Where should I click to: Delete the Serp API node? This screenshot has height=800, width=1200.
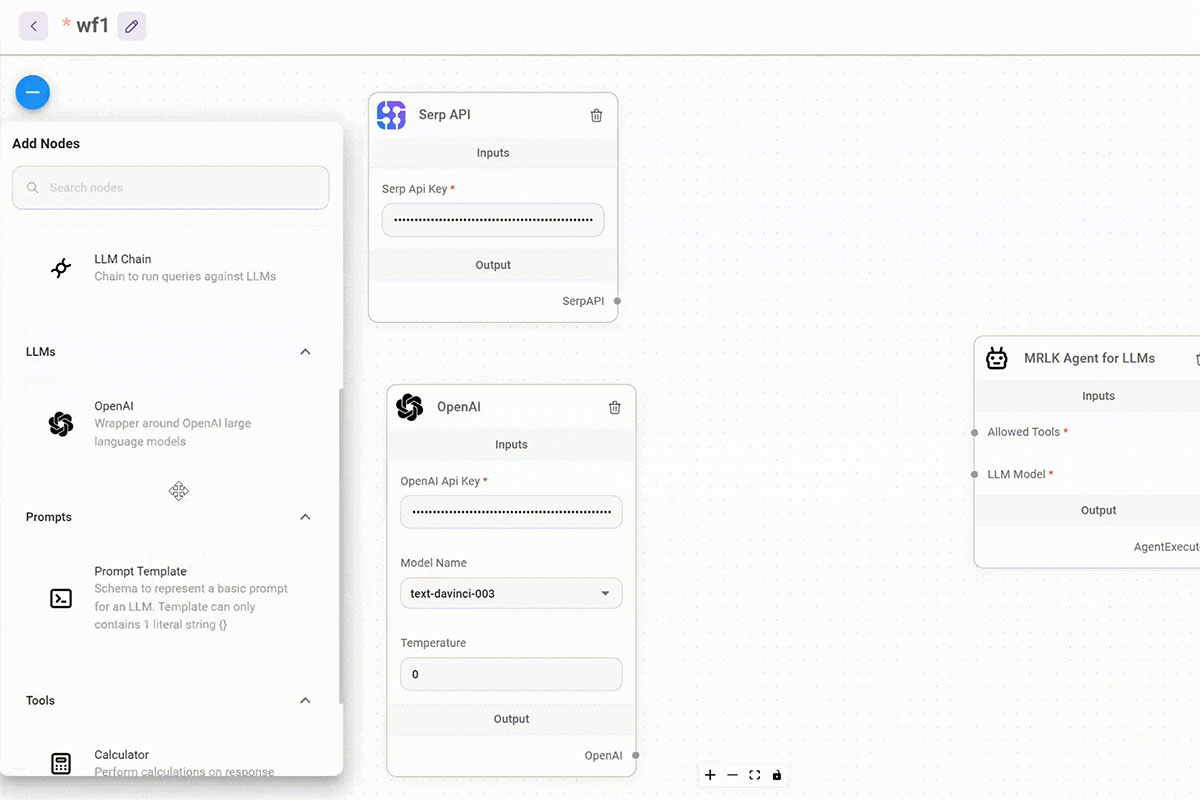click(597, 115)
